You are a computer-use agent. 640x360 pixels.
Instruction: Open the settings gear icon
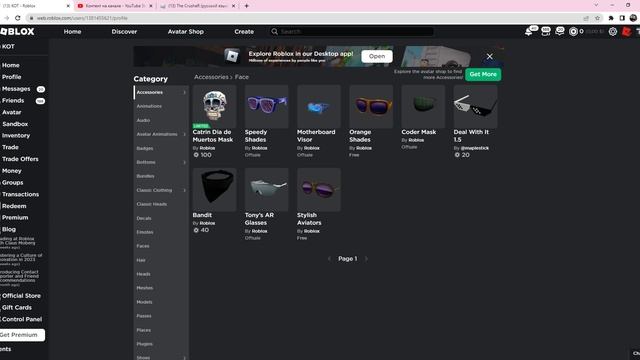pos(613,31)
